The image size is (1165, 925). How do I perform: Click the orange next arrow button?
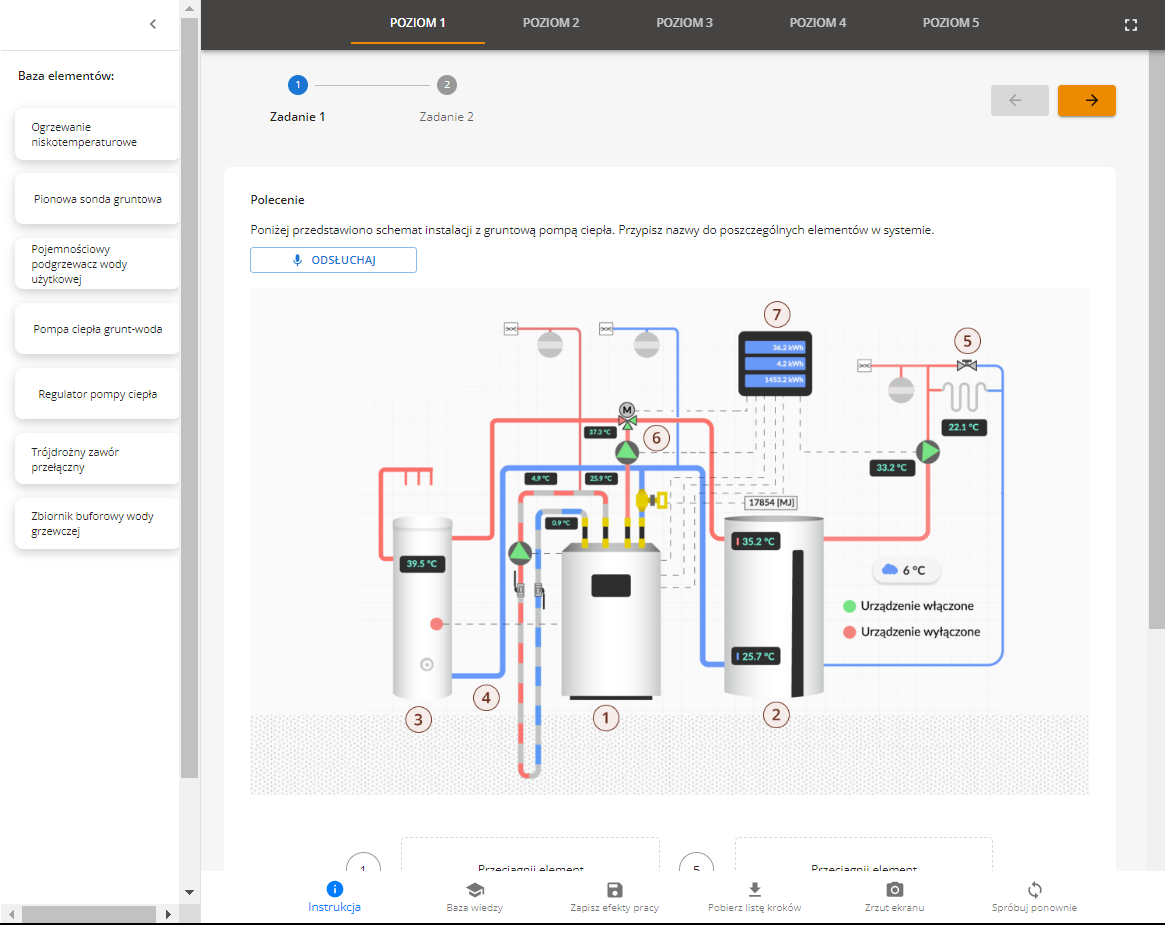[1086, 100]
